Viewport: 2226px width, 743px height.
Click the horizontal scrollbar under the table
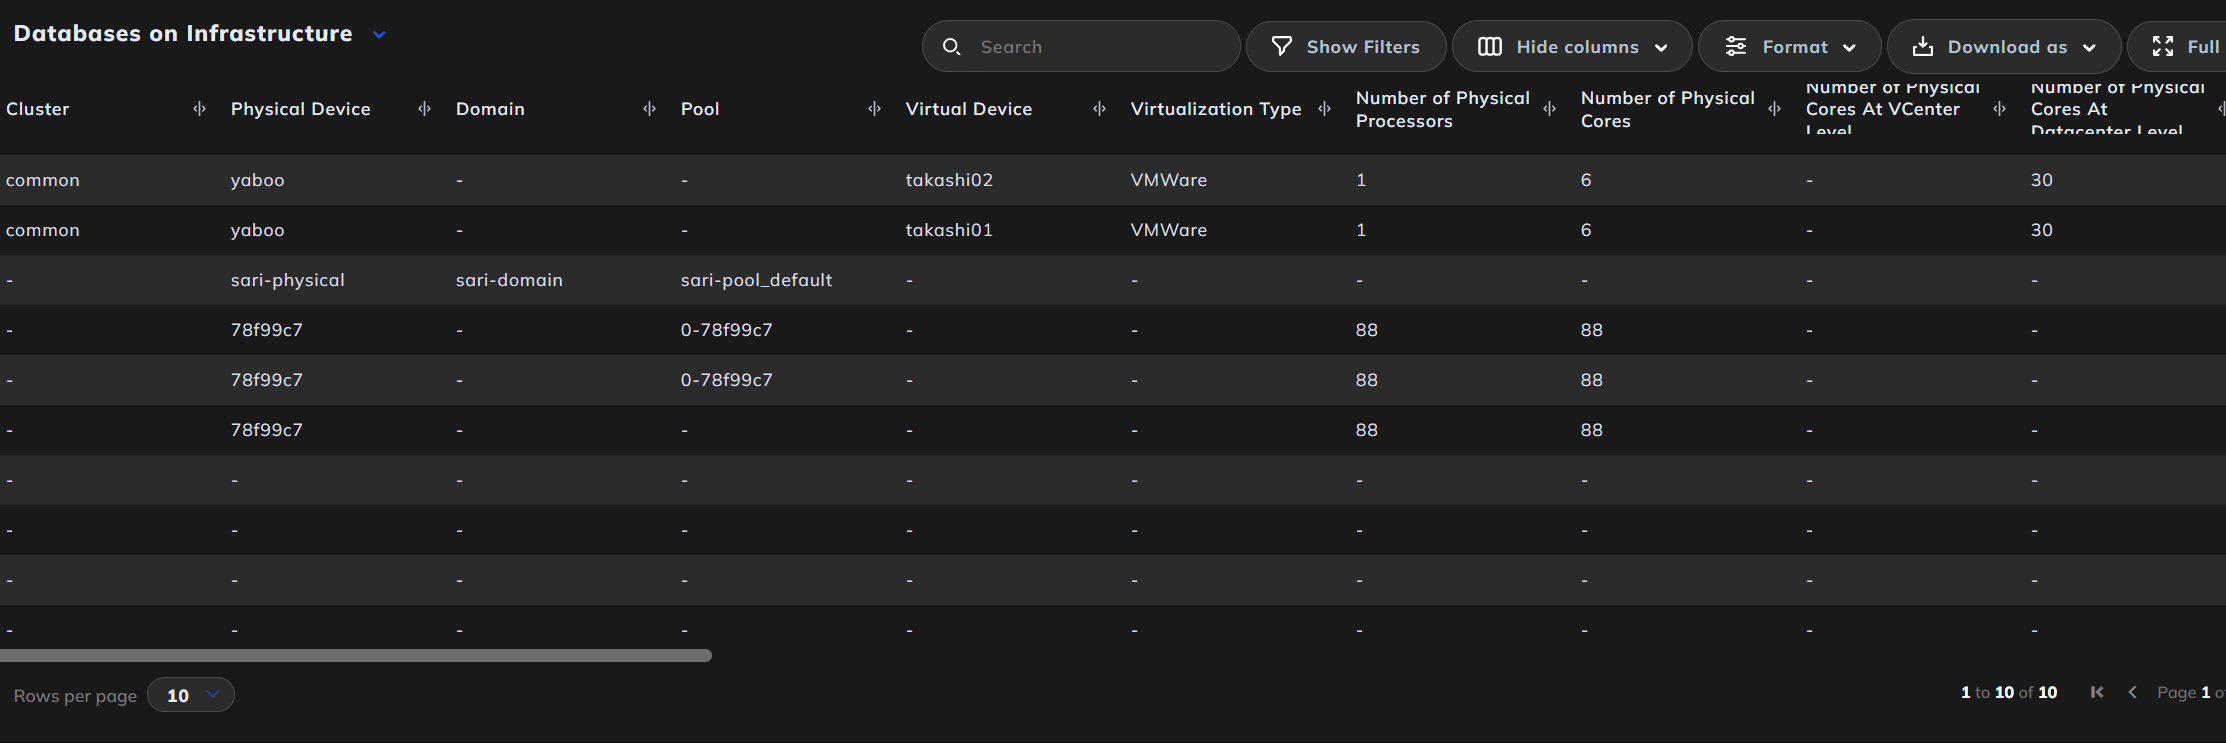click(x=355, y=656)
